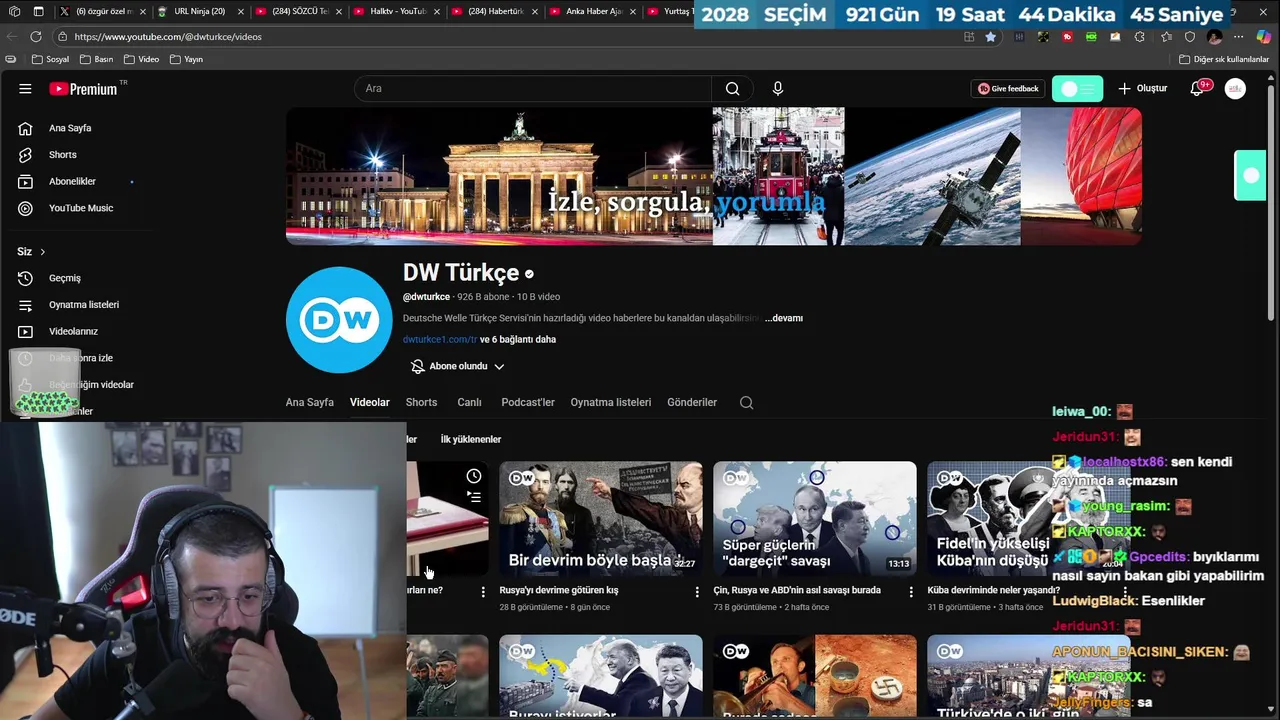Open the account avatar menu

click(x=1236, y=89)
